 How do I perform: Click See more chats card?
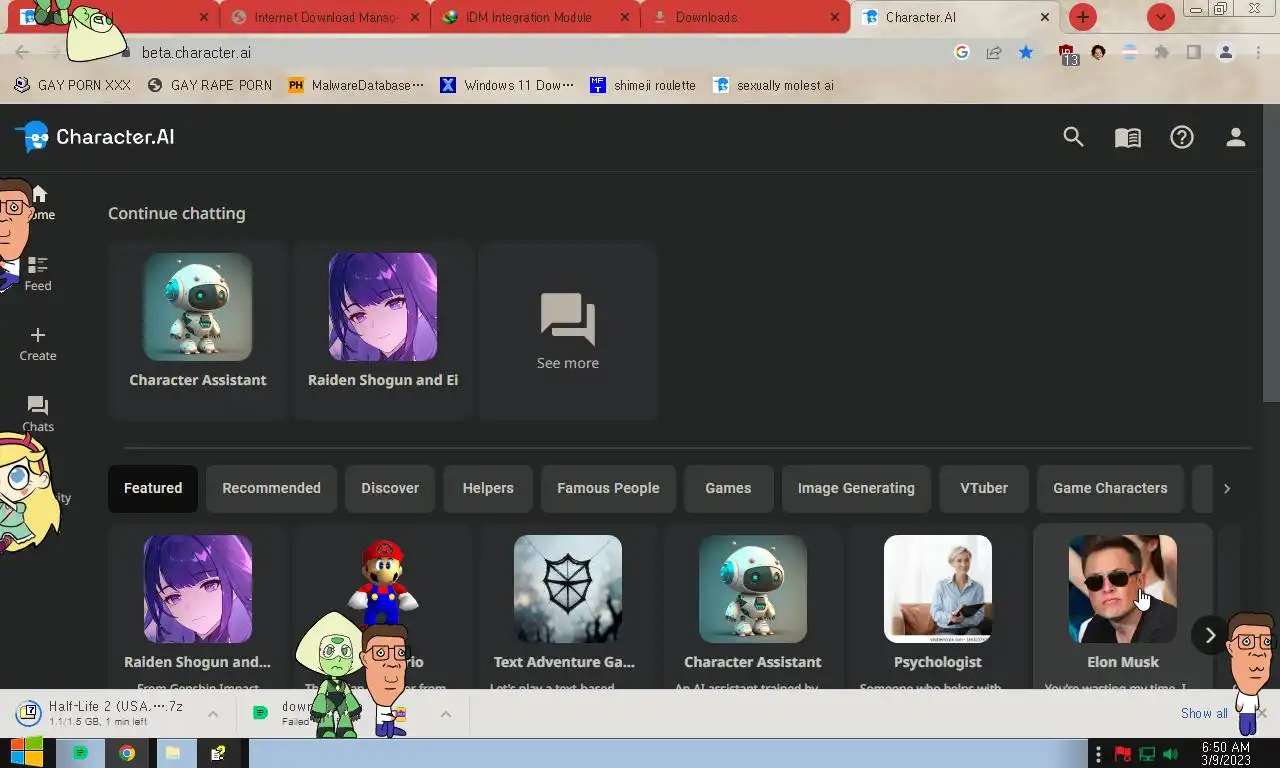coord(568,331)
